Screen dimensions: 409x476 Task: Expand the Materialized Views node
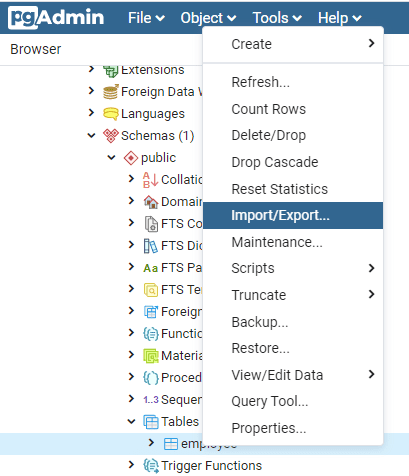(131, 355)
